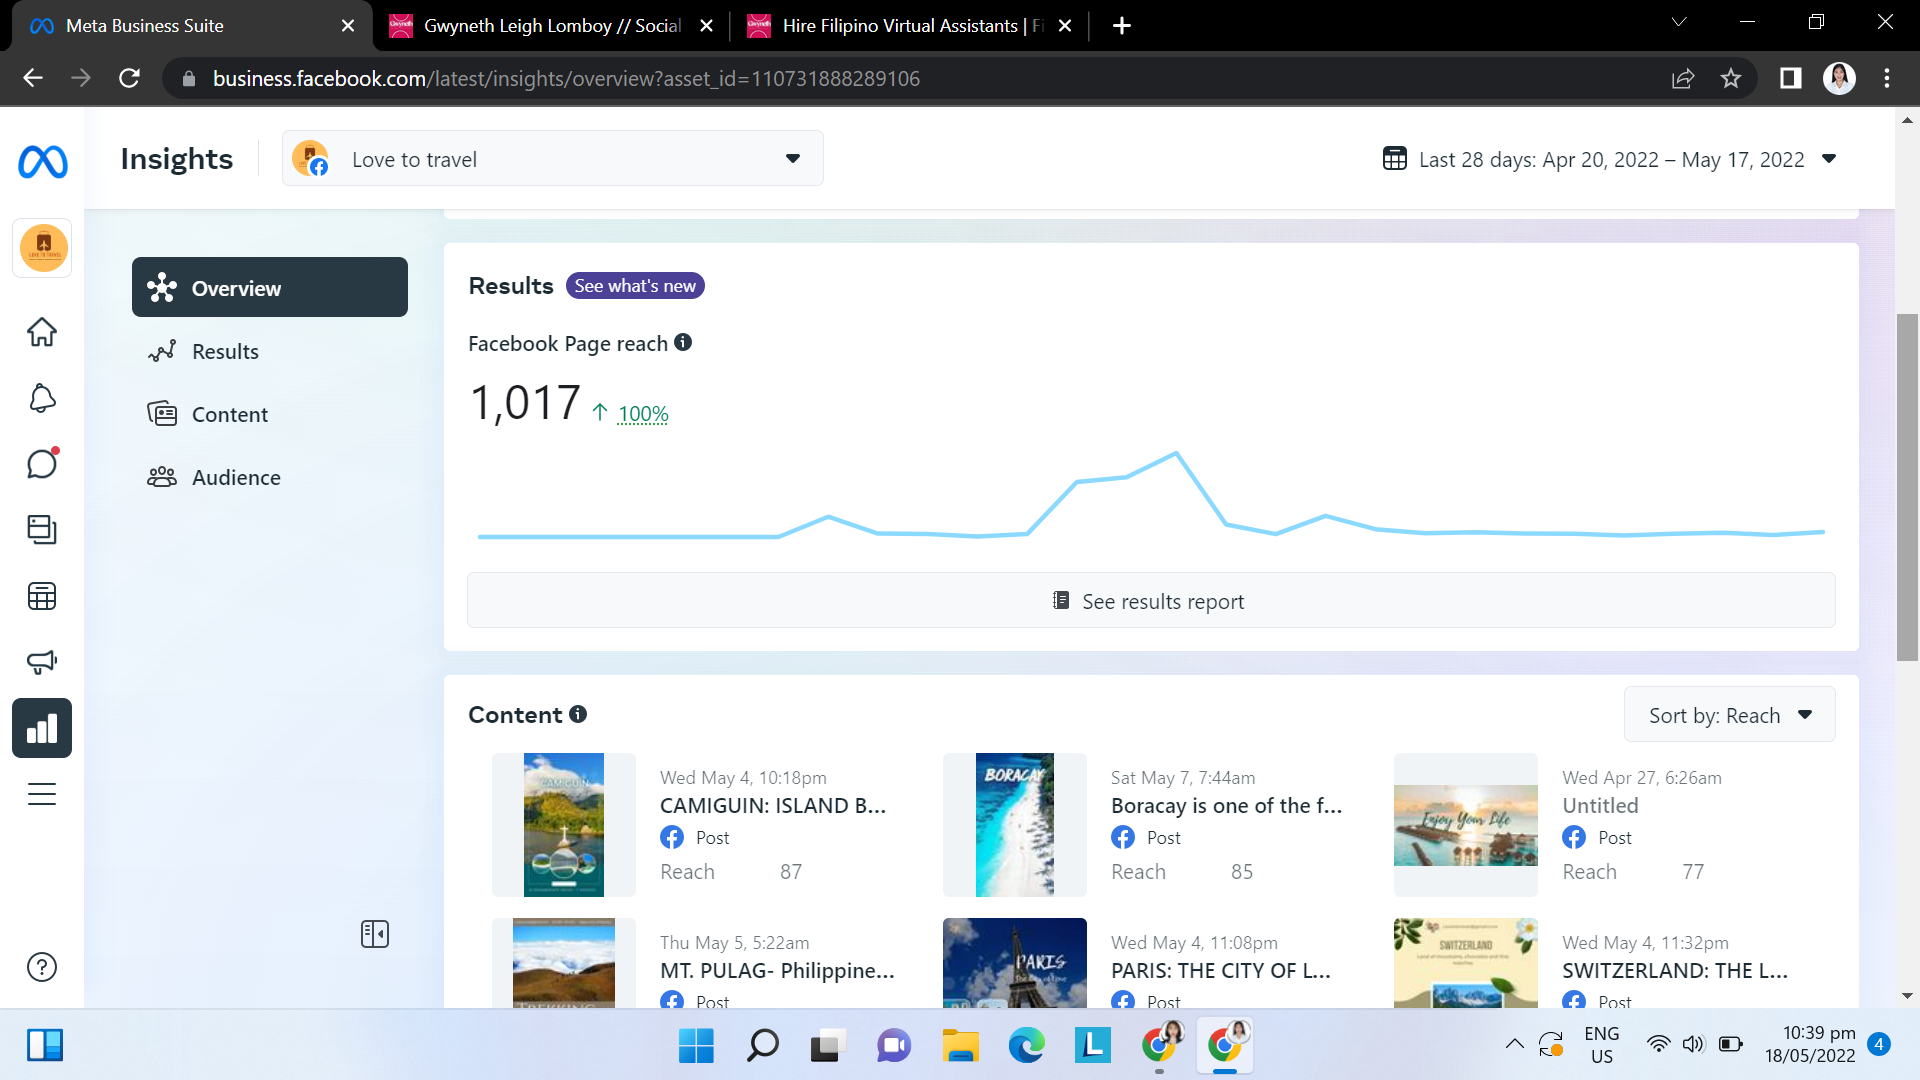Screen dimensions: 1920x1080
Task: Select the Audience menu item
Action: point(236,477)
